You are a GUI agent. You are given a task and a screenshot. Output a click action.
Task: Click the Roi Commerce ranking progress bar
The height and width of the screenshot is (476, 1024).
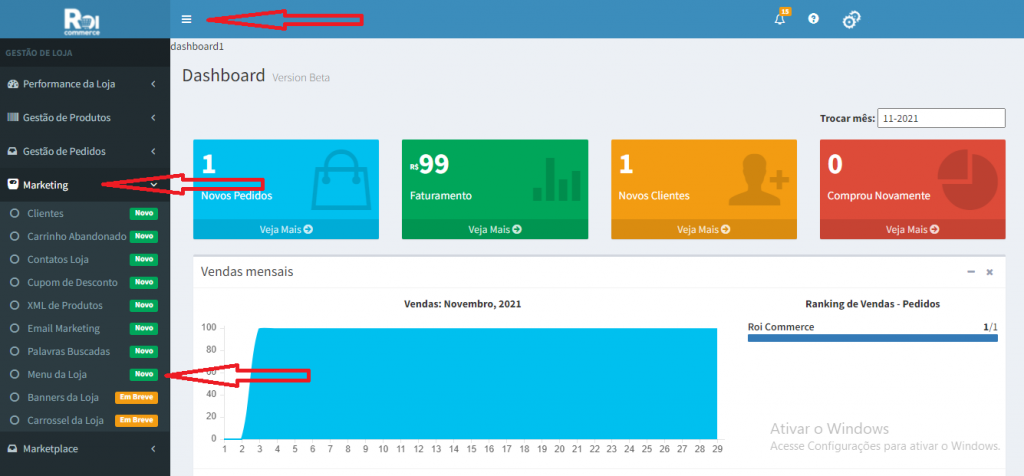point(872,338)
